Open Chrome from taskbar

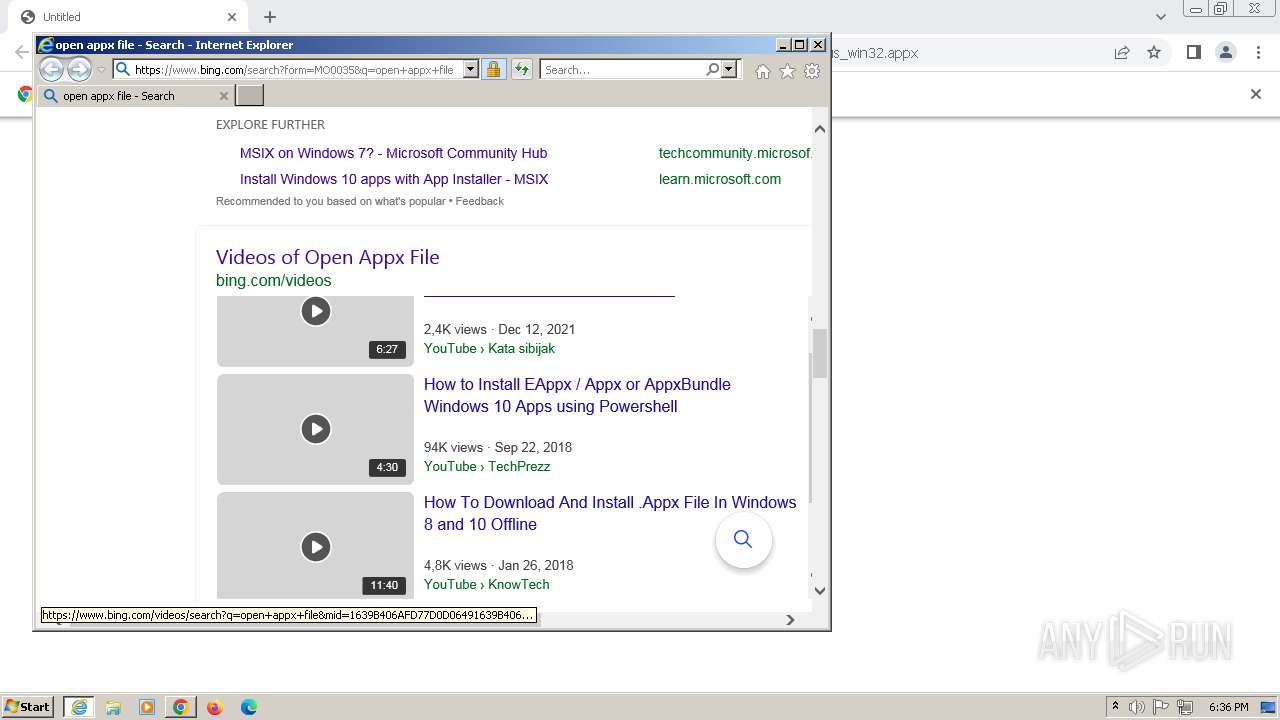tap(181, 707)
